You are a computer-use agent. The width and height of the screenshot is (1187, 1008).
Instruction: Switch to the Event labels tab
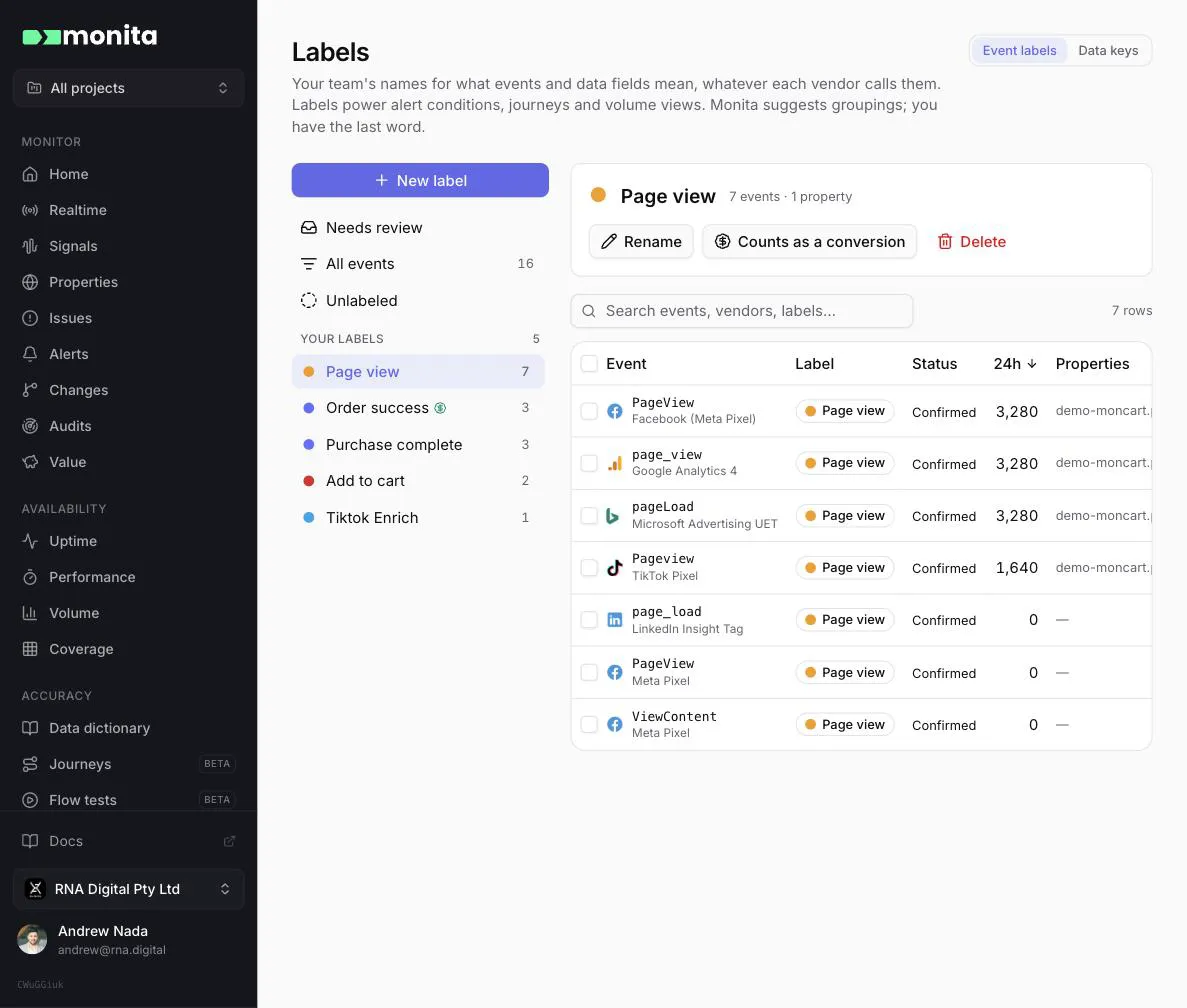(1019, 51)
